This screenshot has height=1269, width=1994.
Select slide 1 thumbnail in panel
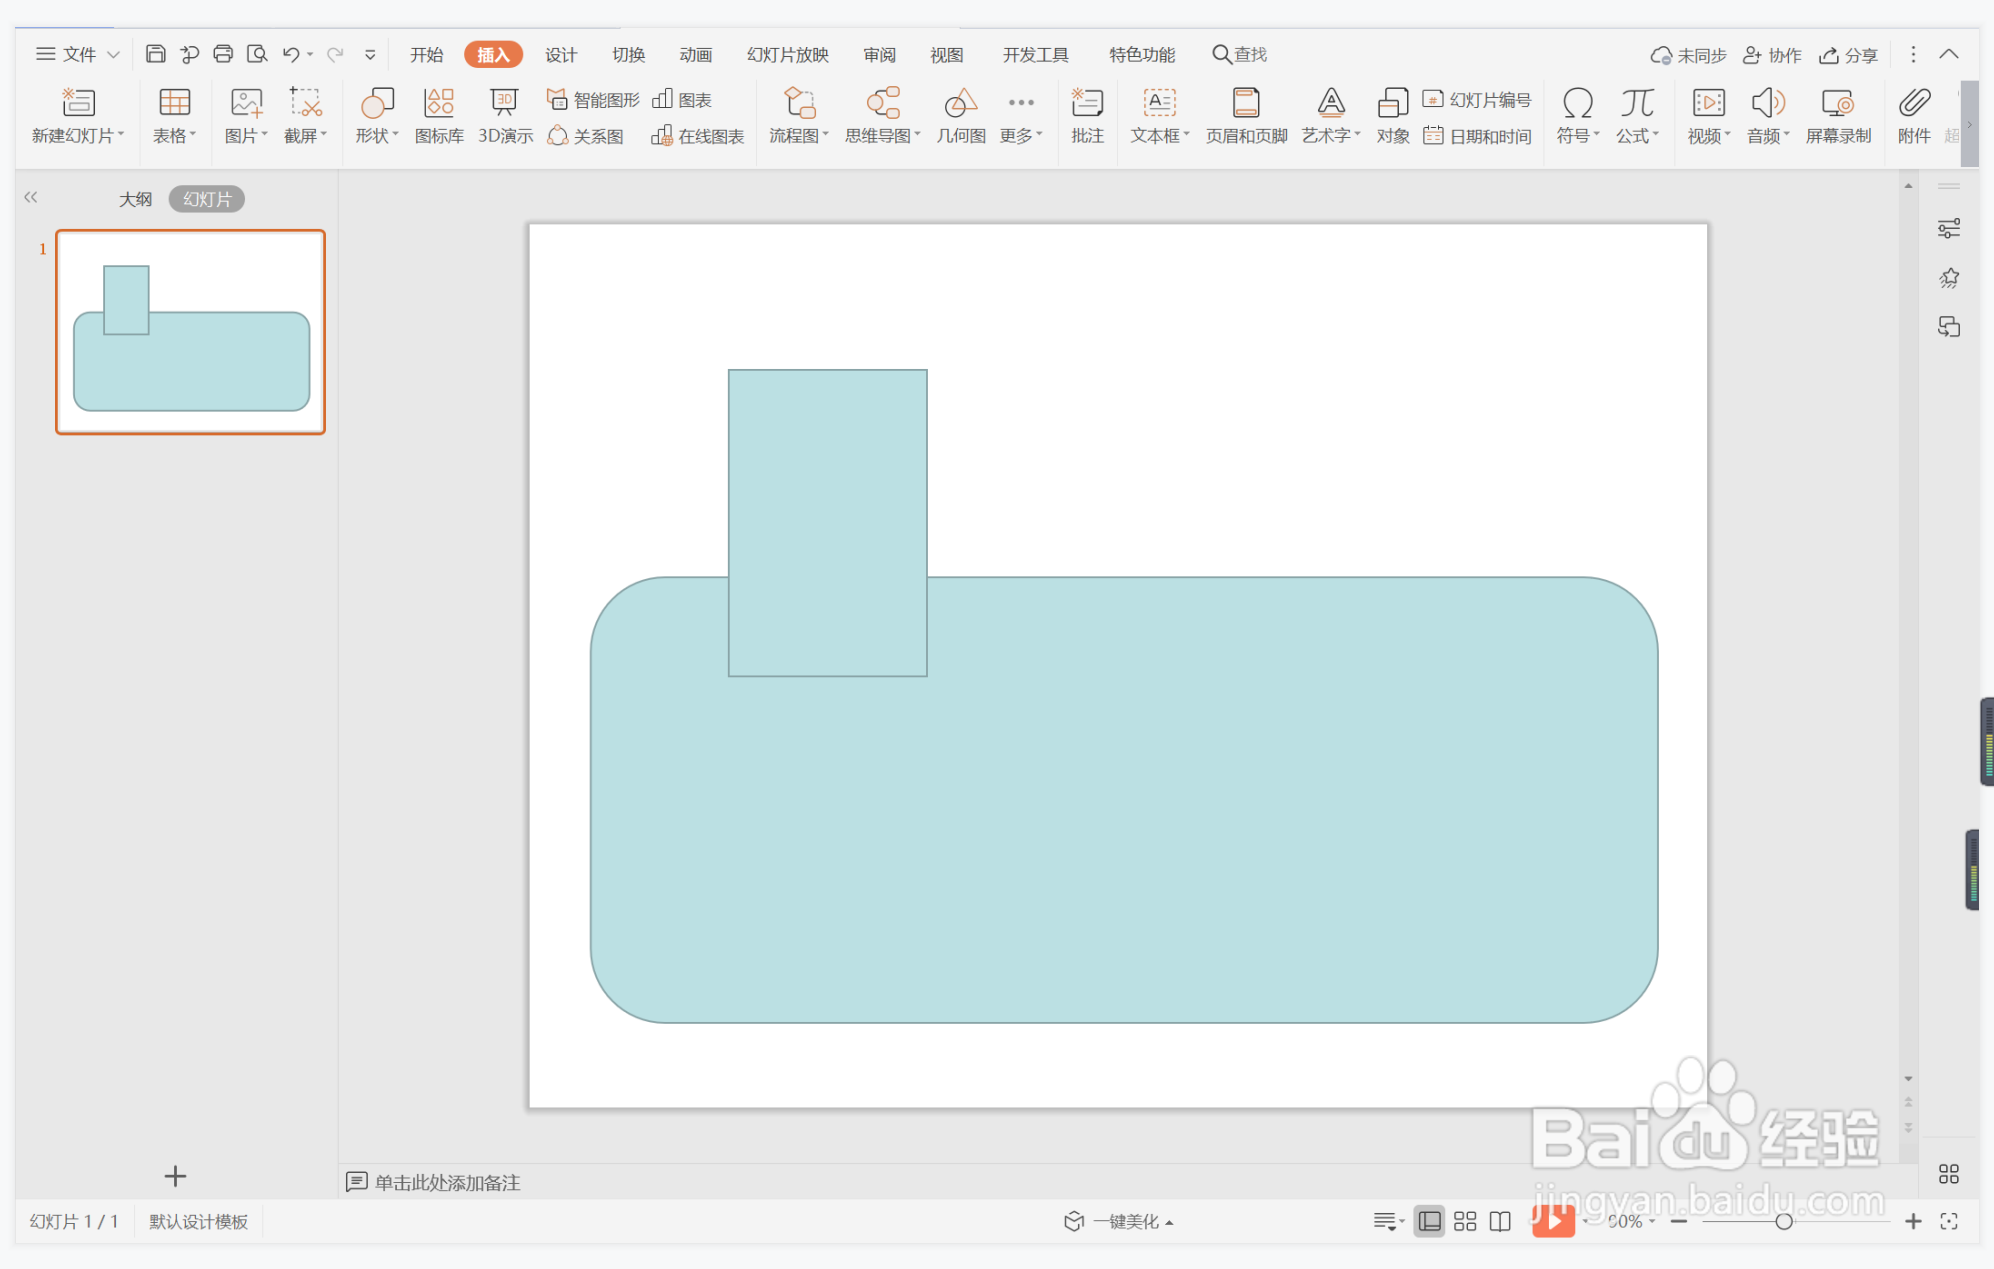(x=190, y=332)
